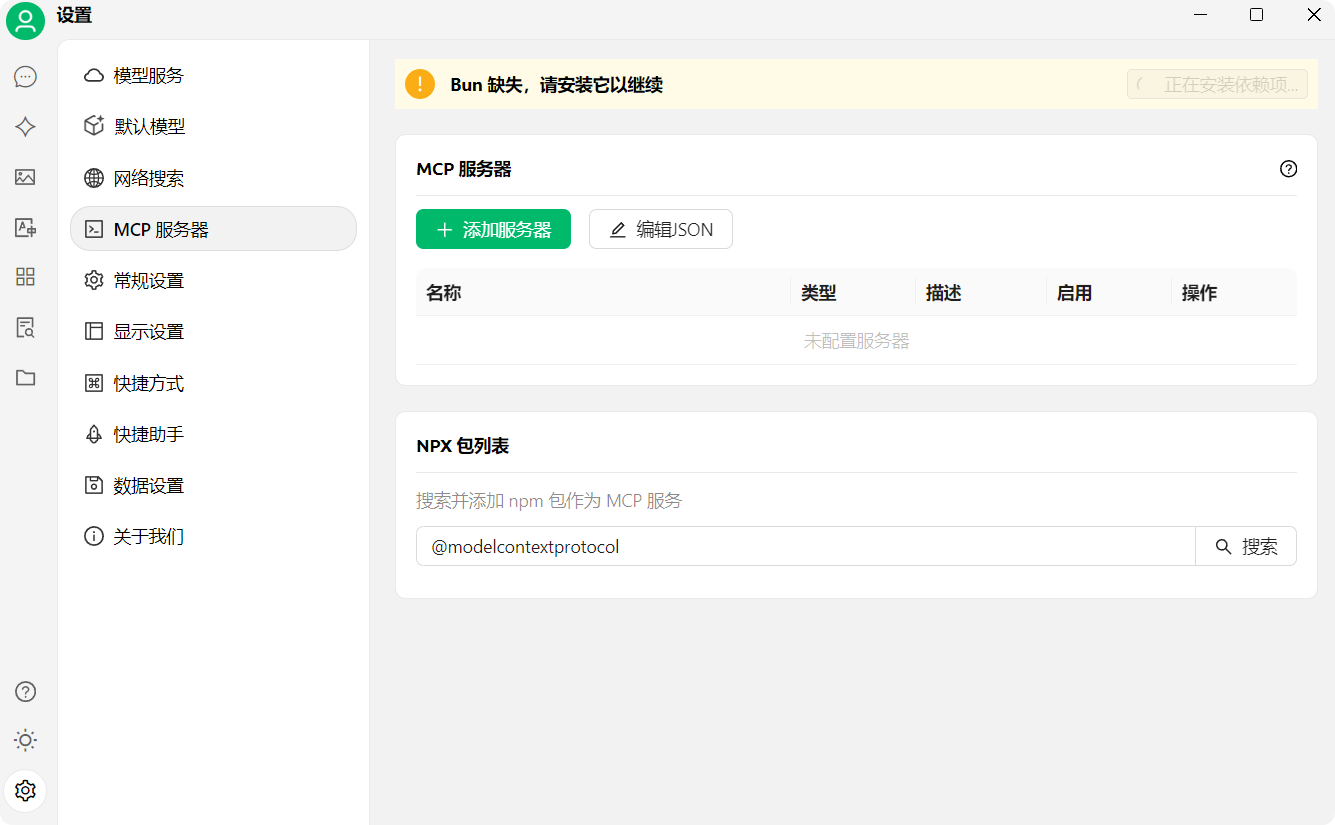Image resolution: width=1335 pixels, height=825 pixels.
Task: Open the knowledge base sidebar icon
Action: pyautogui.click(x=25, y=327)
